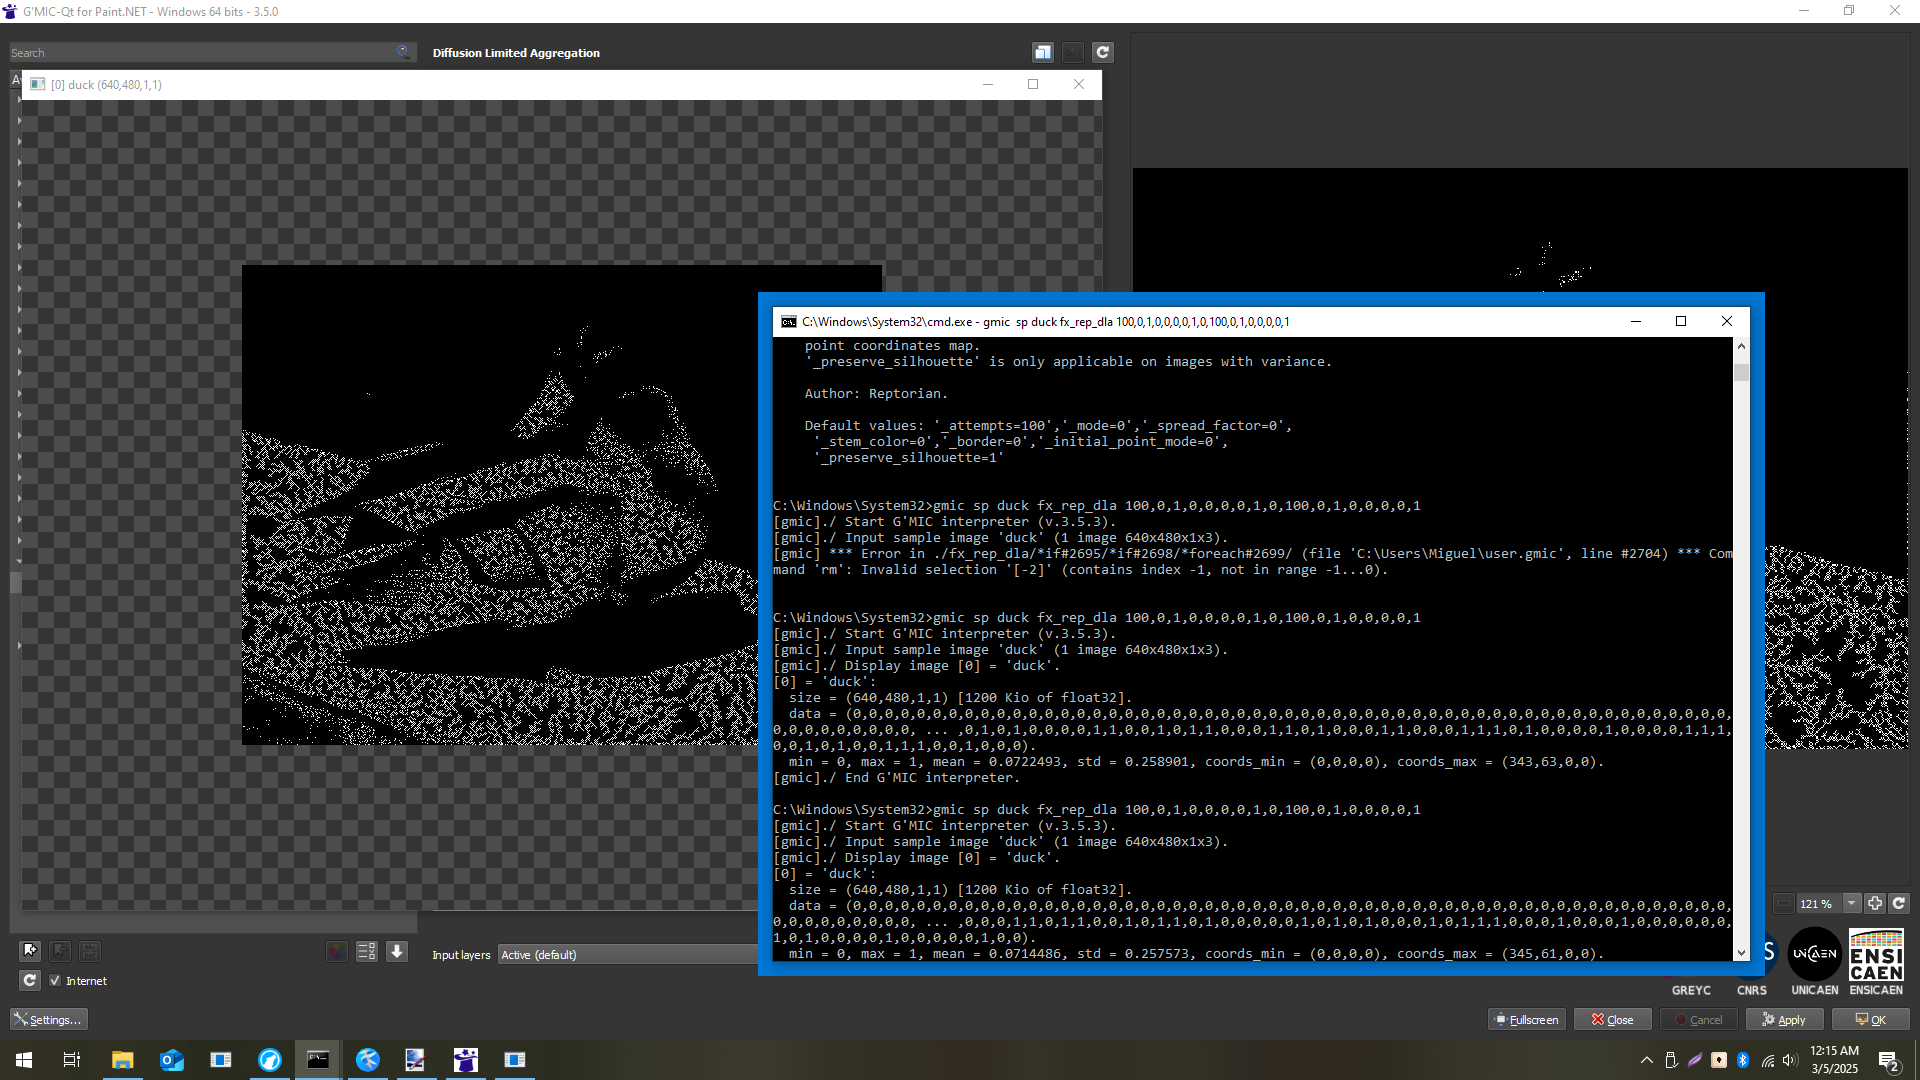The width and height of the screenshot is (1920, 1080).
Task: Click the Fullscreen button
Action: pos(1527,1020)
